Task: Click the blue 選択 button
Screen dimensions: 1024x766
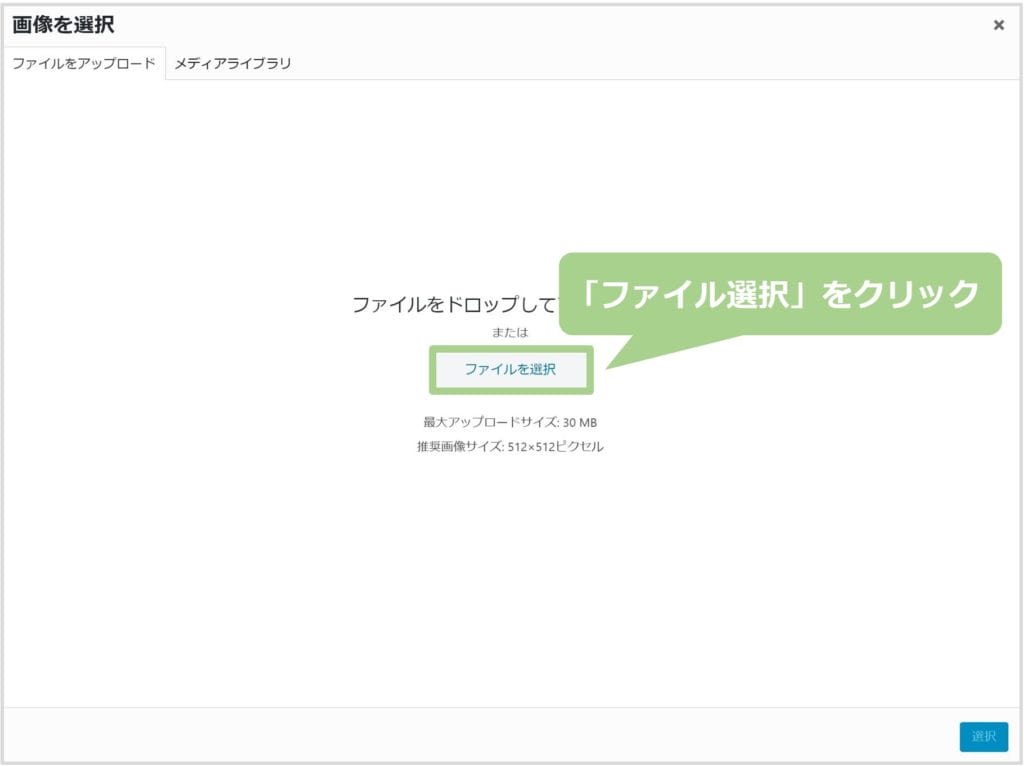Action: click(x=983, y=736)
